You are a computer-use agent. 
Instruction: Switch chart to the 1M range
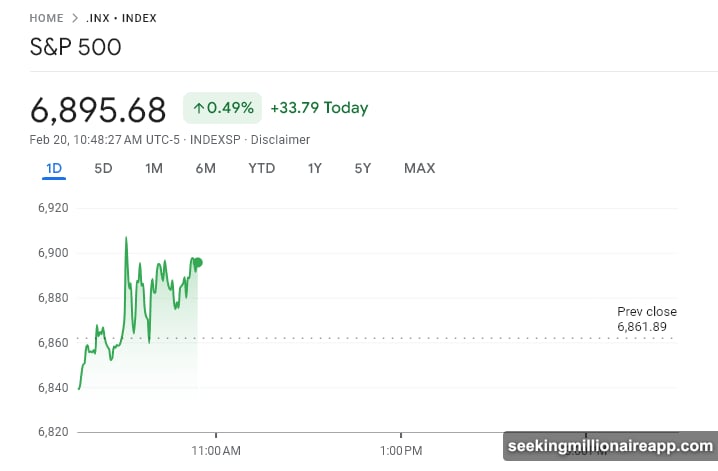pos(154,168)
